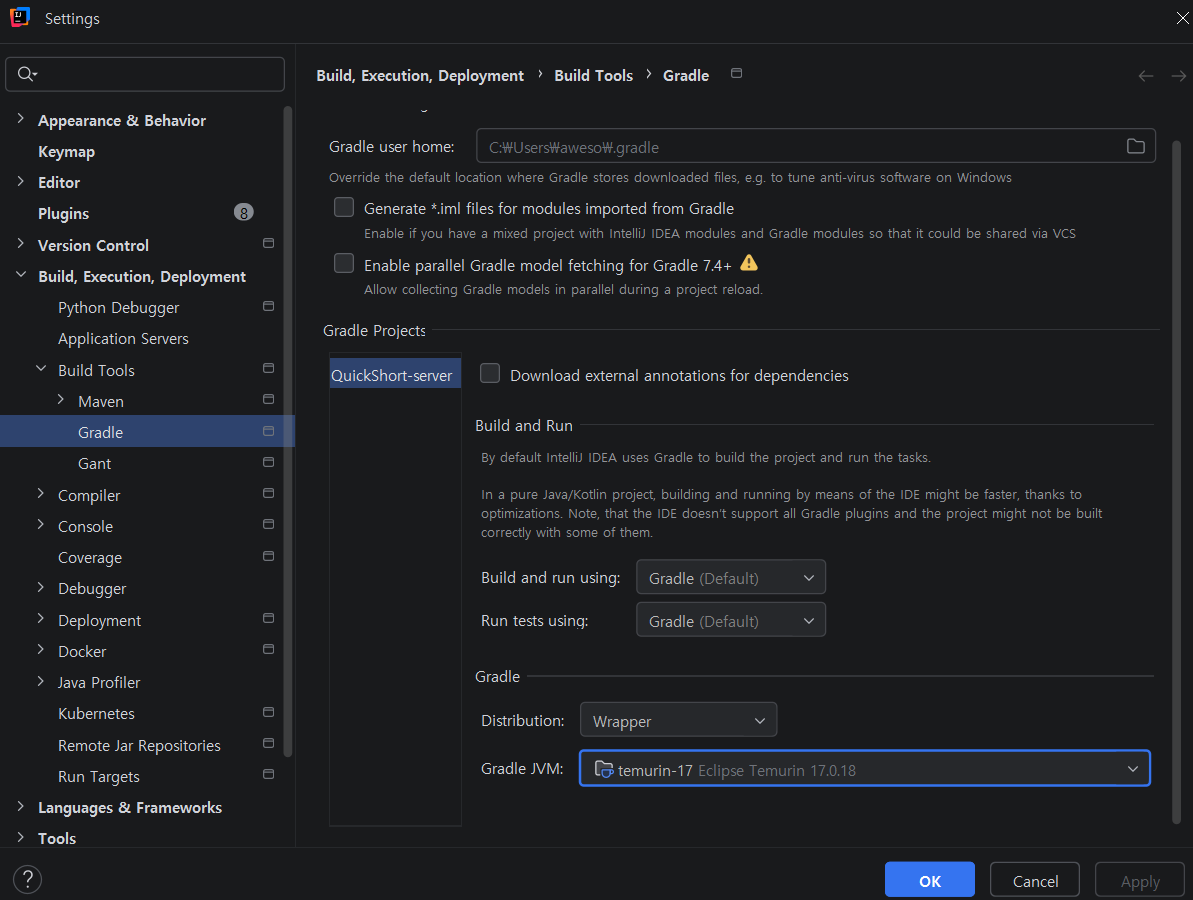The image size is (1193, 900).
Task: Click the Apply button
Action: pyautogui.click(x=1140, y=880)
